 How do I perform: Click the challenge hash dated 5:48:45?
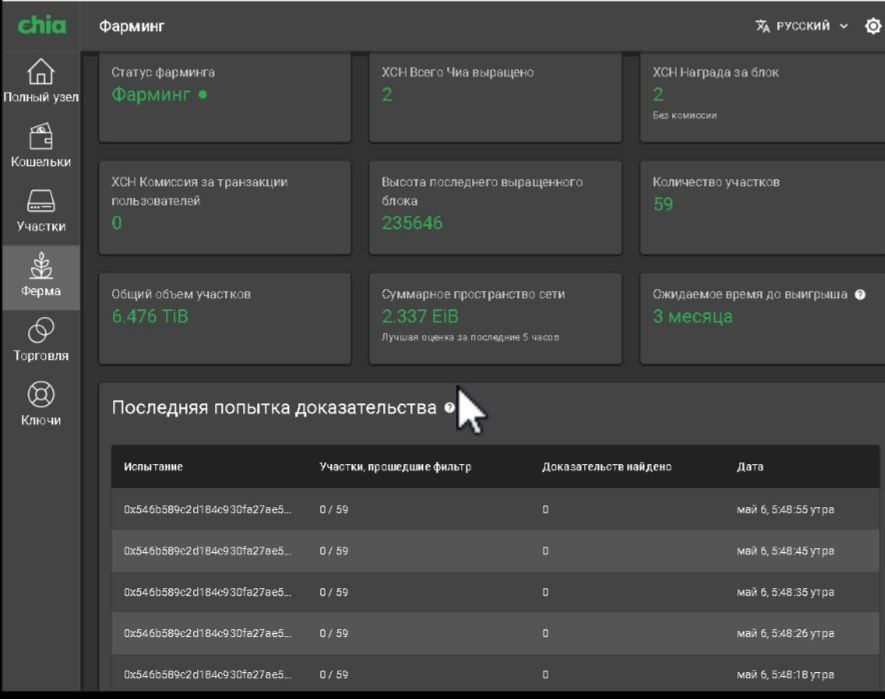pos(207,551)
